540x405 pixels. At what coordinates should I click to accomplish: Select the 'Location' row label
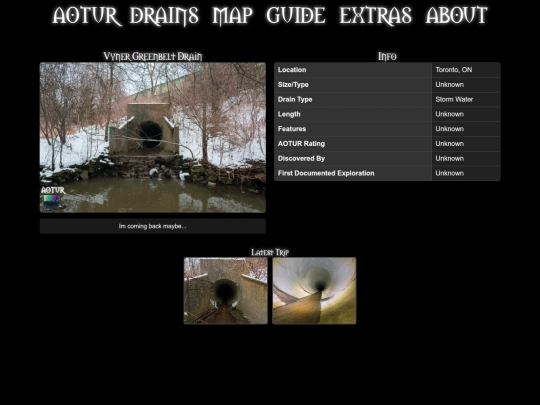pos(292,70)
